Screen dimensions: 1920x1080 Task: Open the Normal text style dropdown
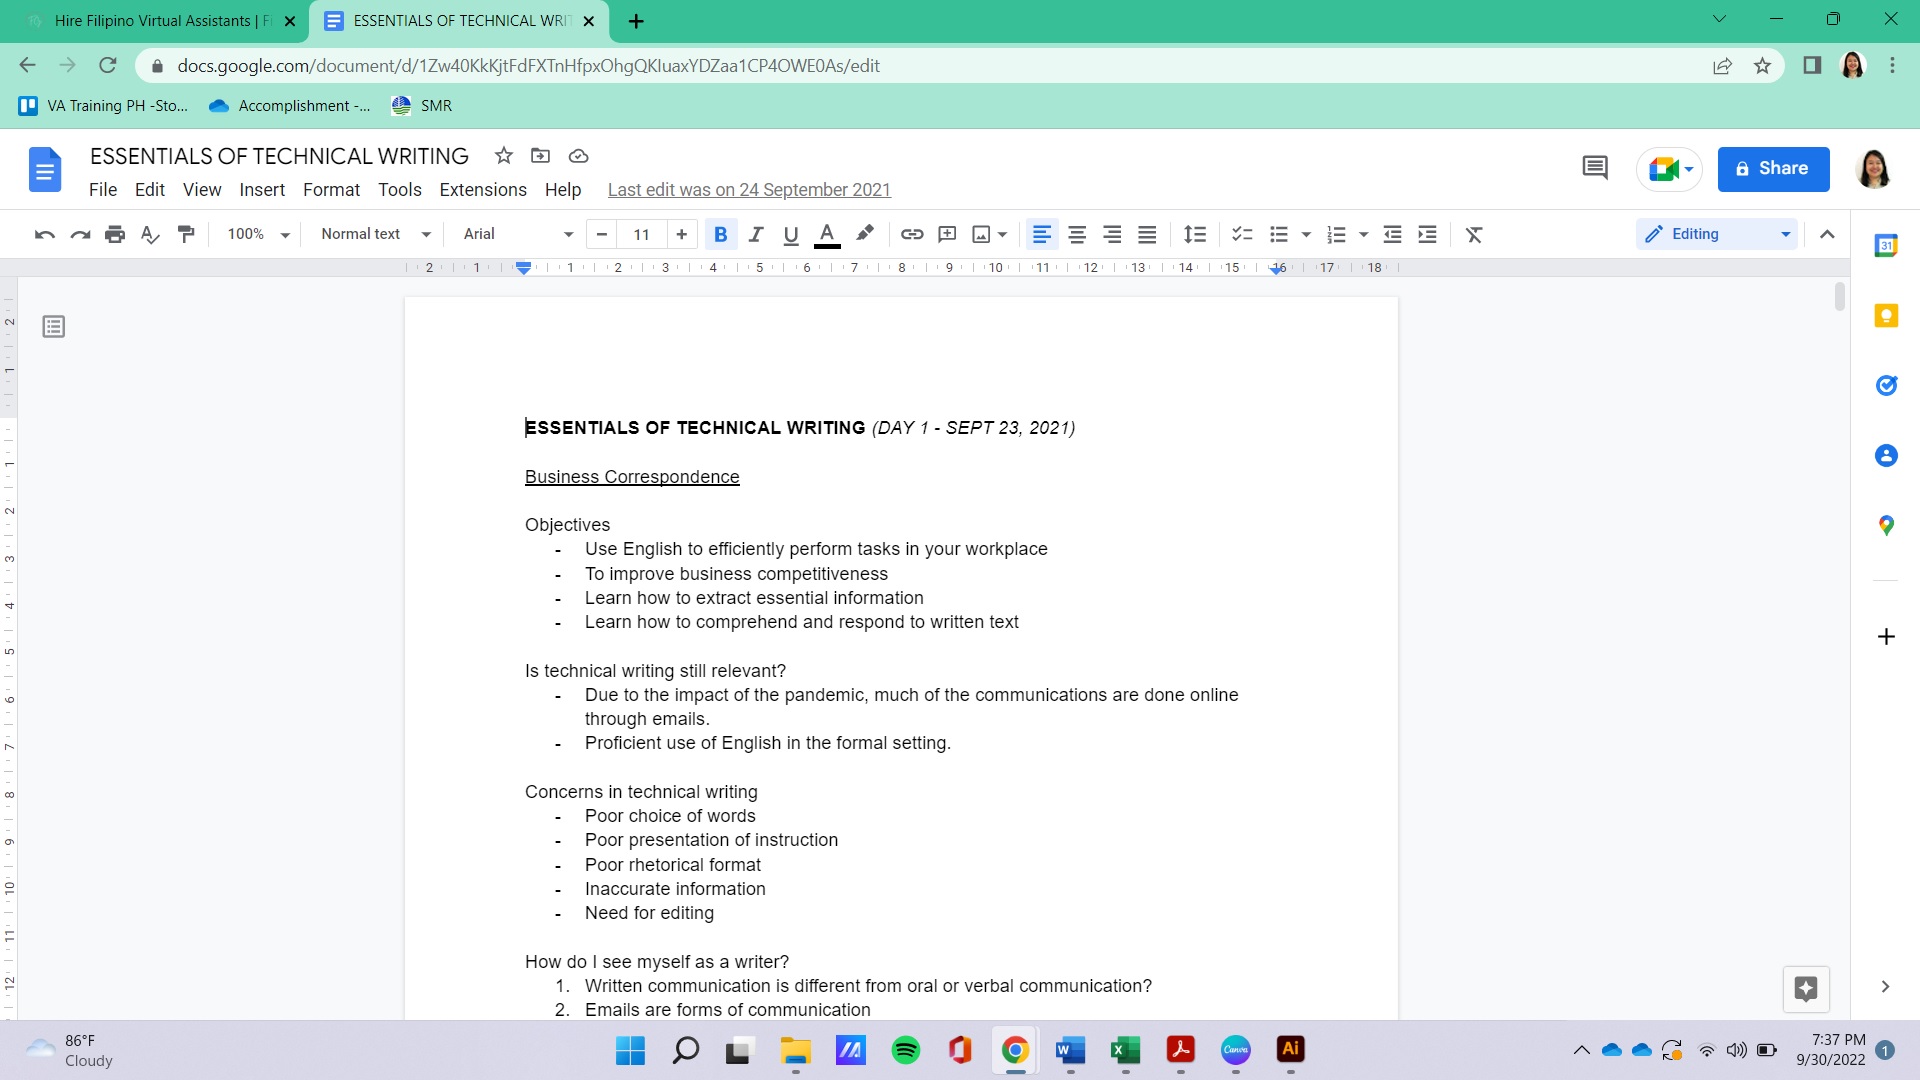(375, 234)
